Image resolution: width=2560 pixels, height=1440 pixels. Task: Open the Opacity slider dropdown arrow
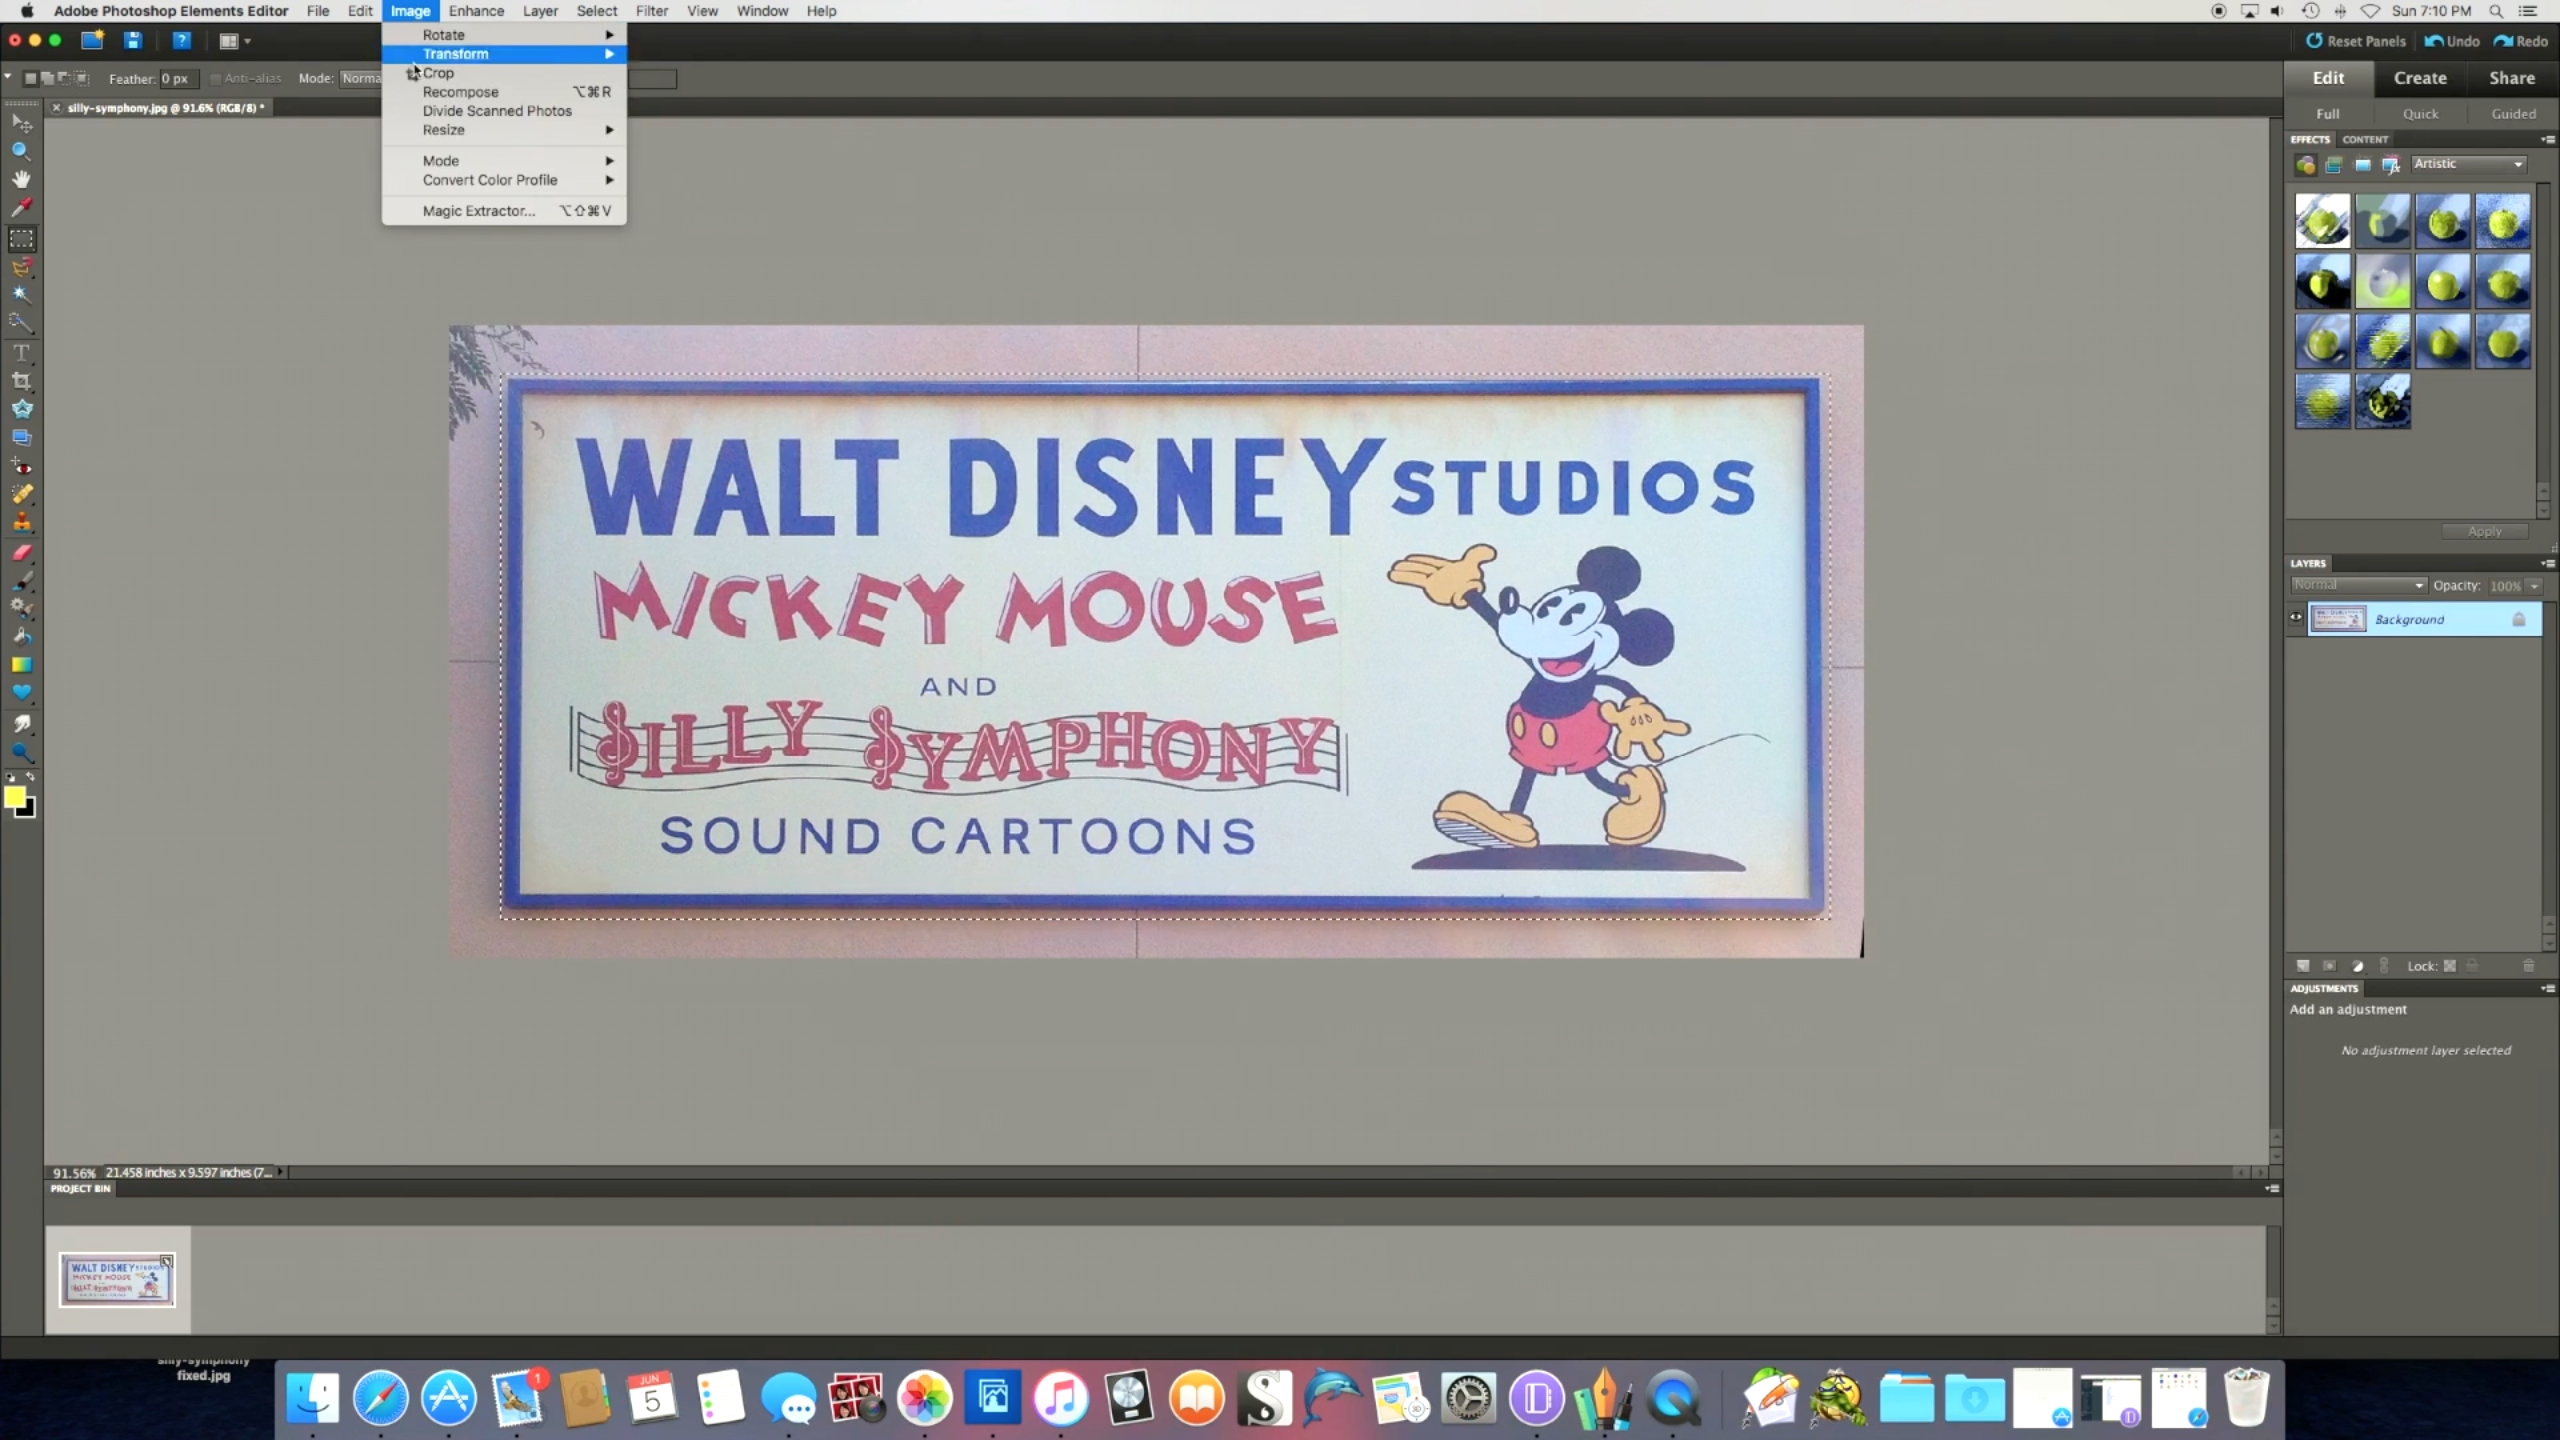pos(2534,586)
